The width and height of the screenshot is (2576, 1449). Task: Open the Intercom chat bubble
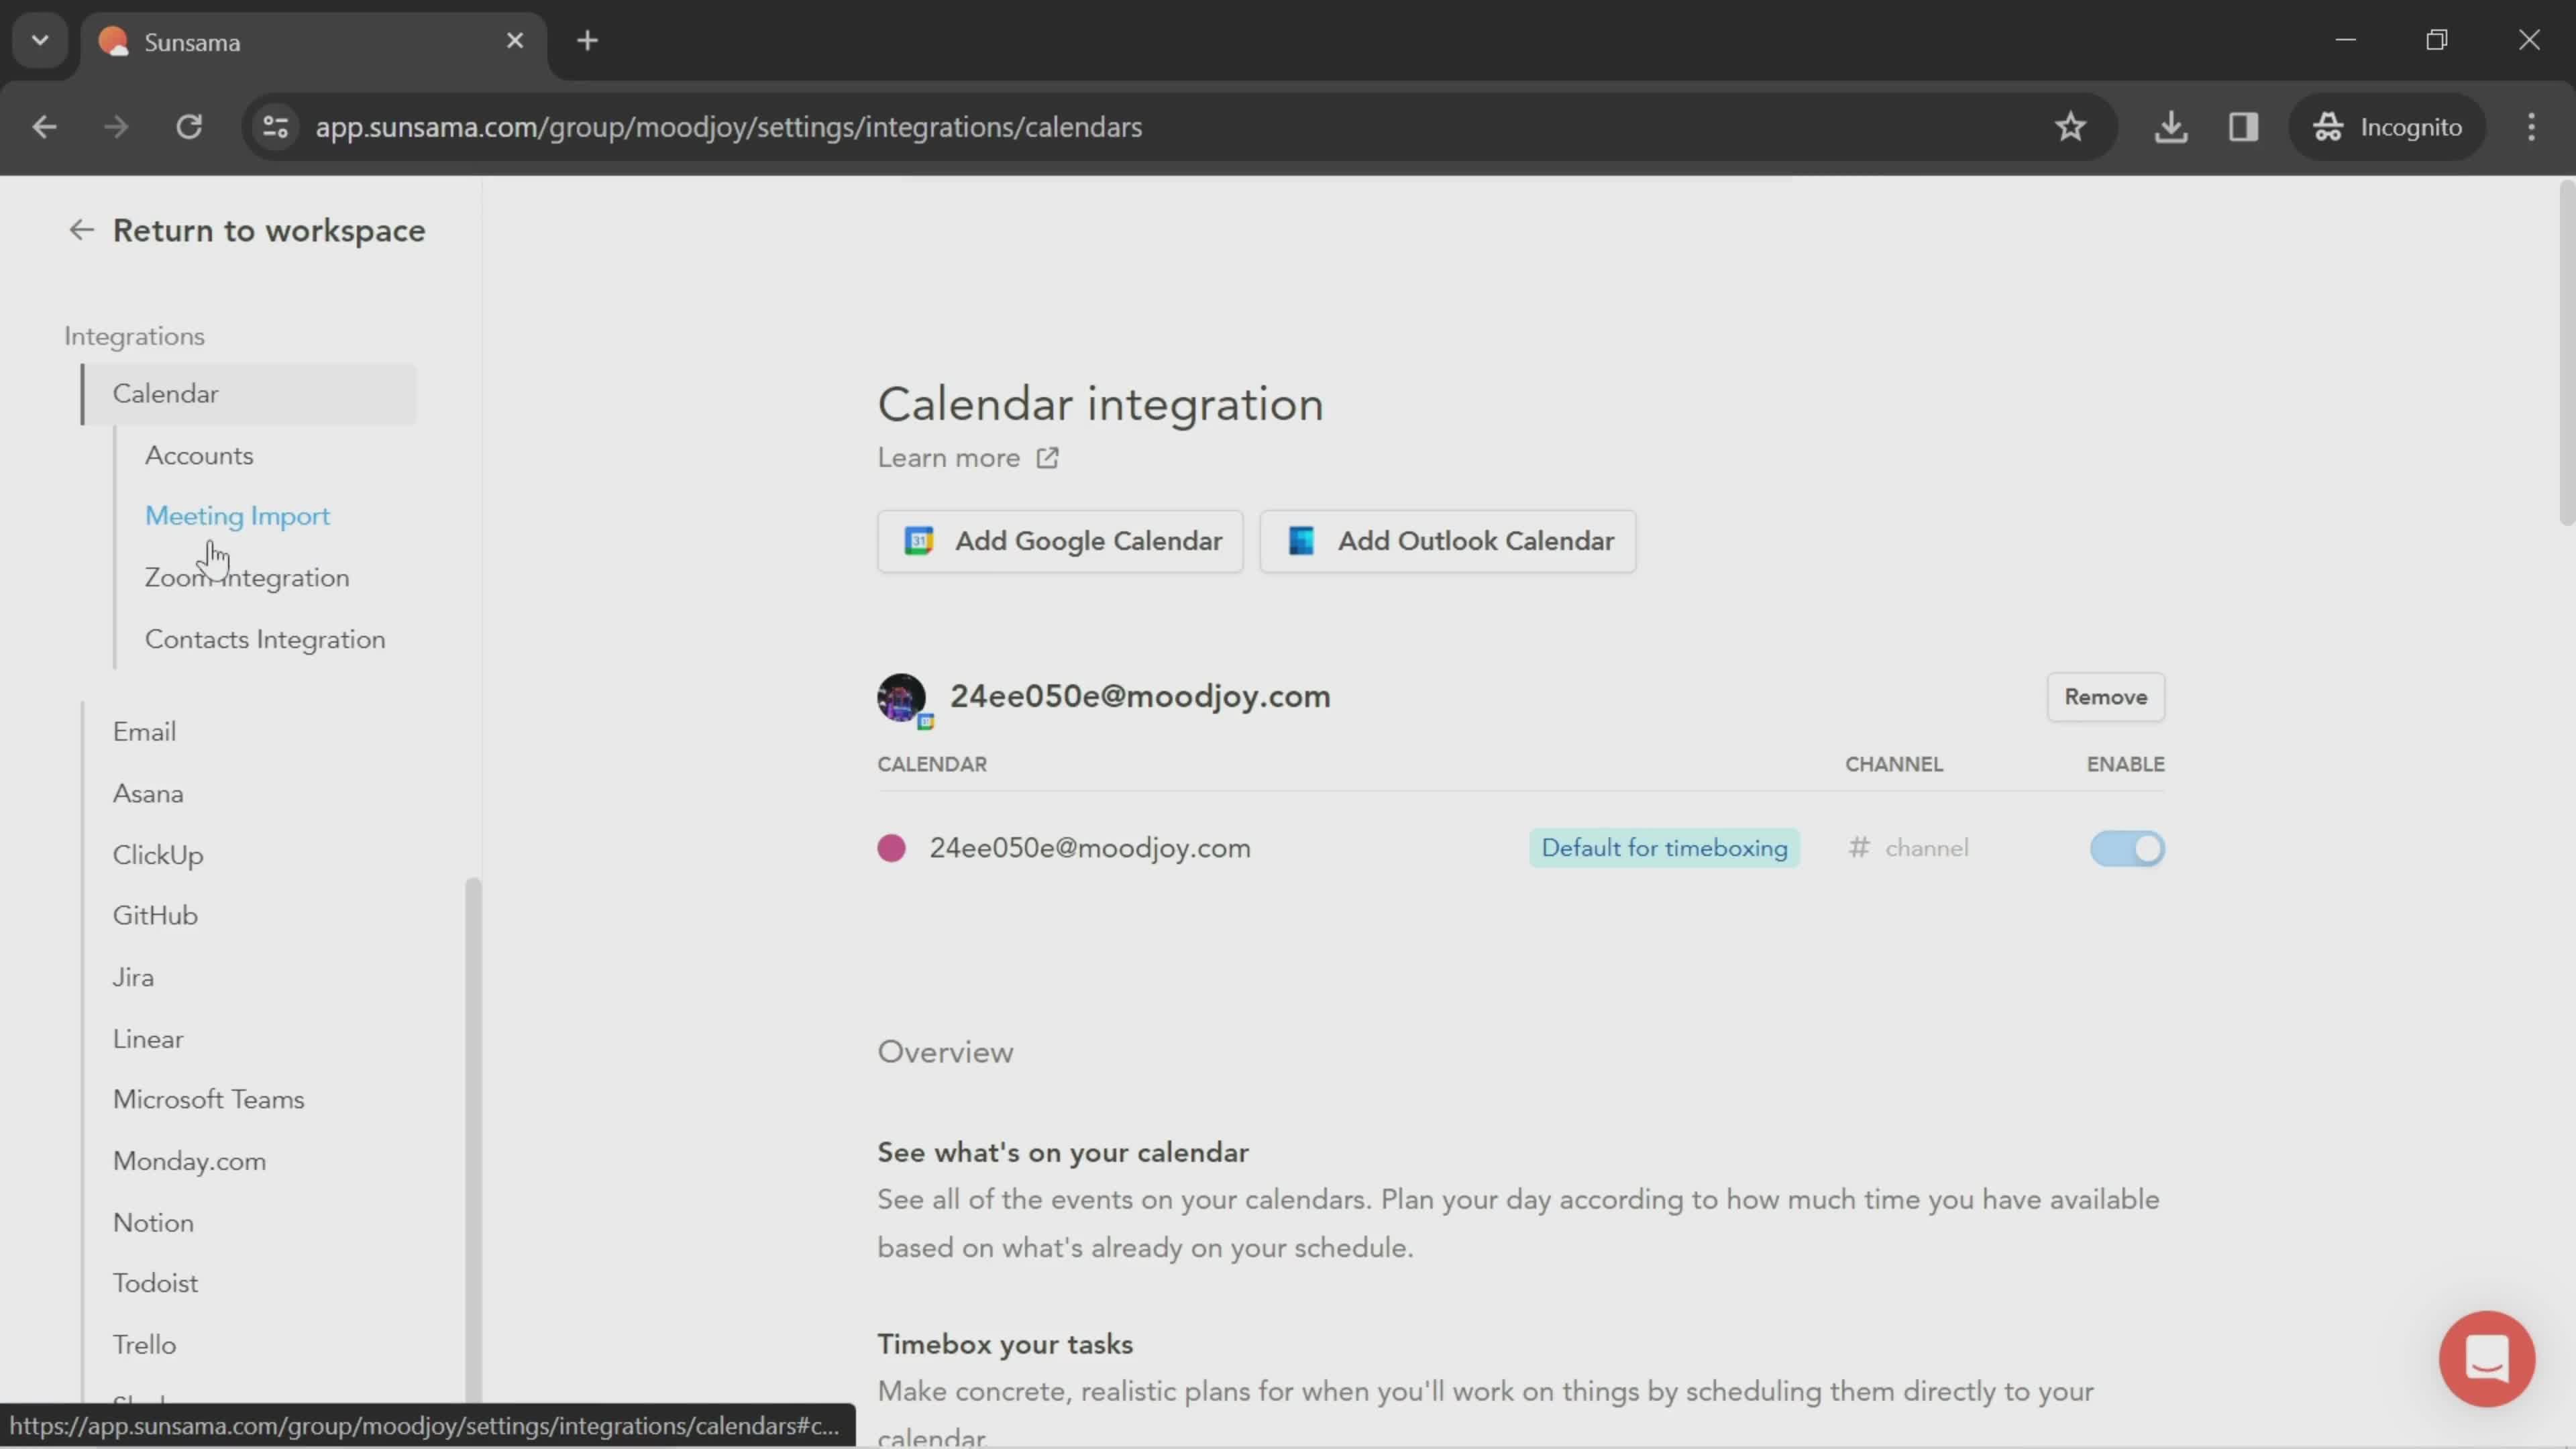point(2486,1358)
